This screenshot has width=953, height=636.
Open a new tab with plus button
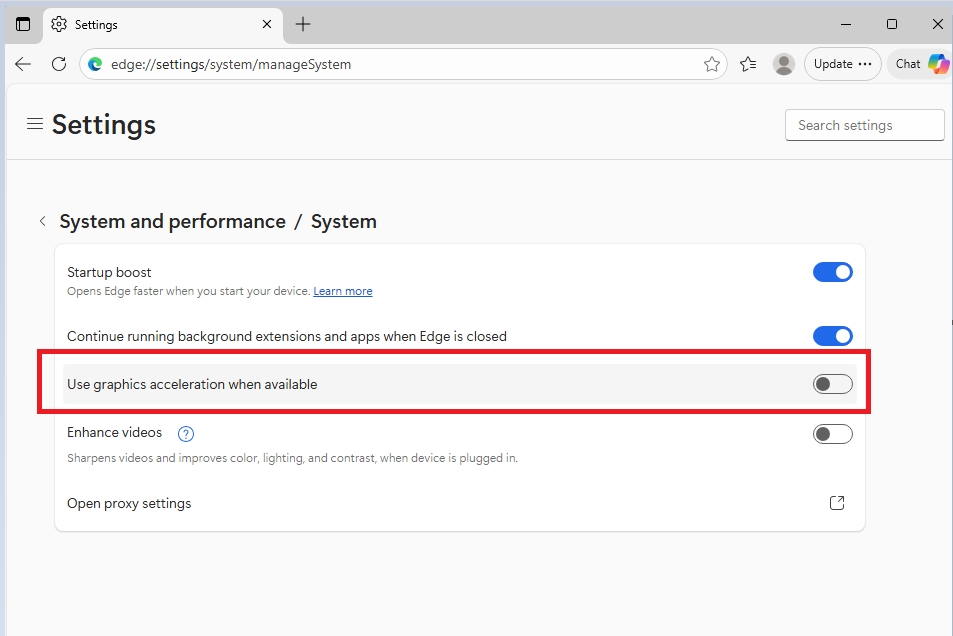303,24
